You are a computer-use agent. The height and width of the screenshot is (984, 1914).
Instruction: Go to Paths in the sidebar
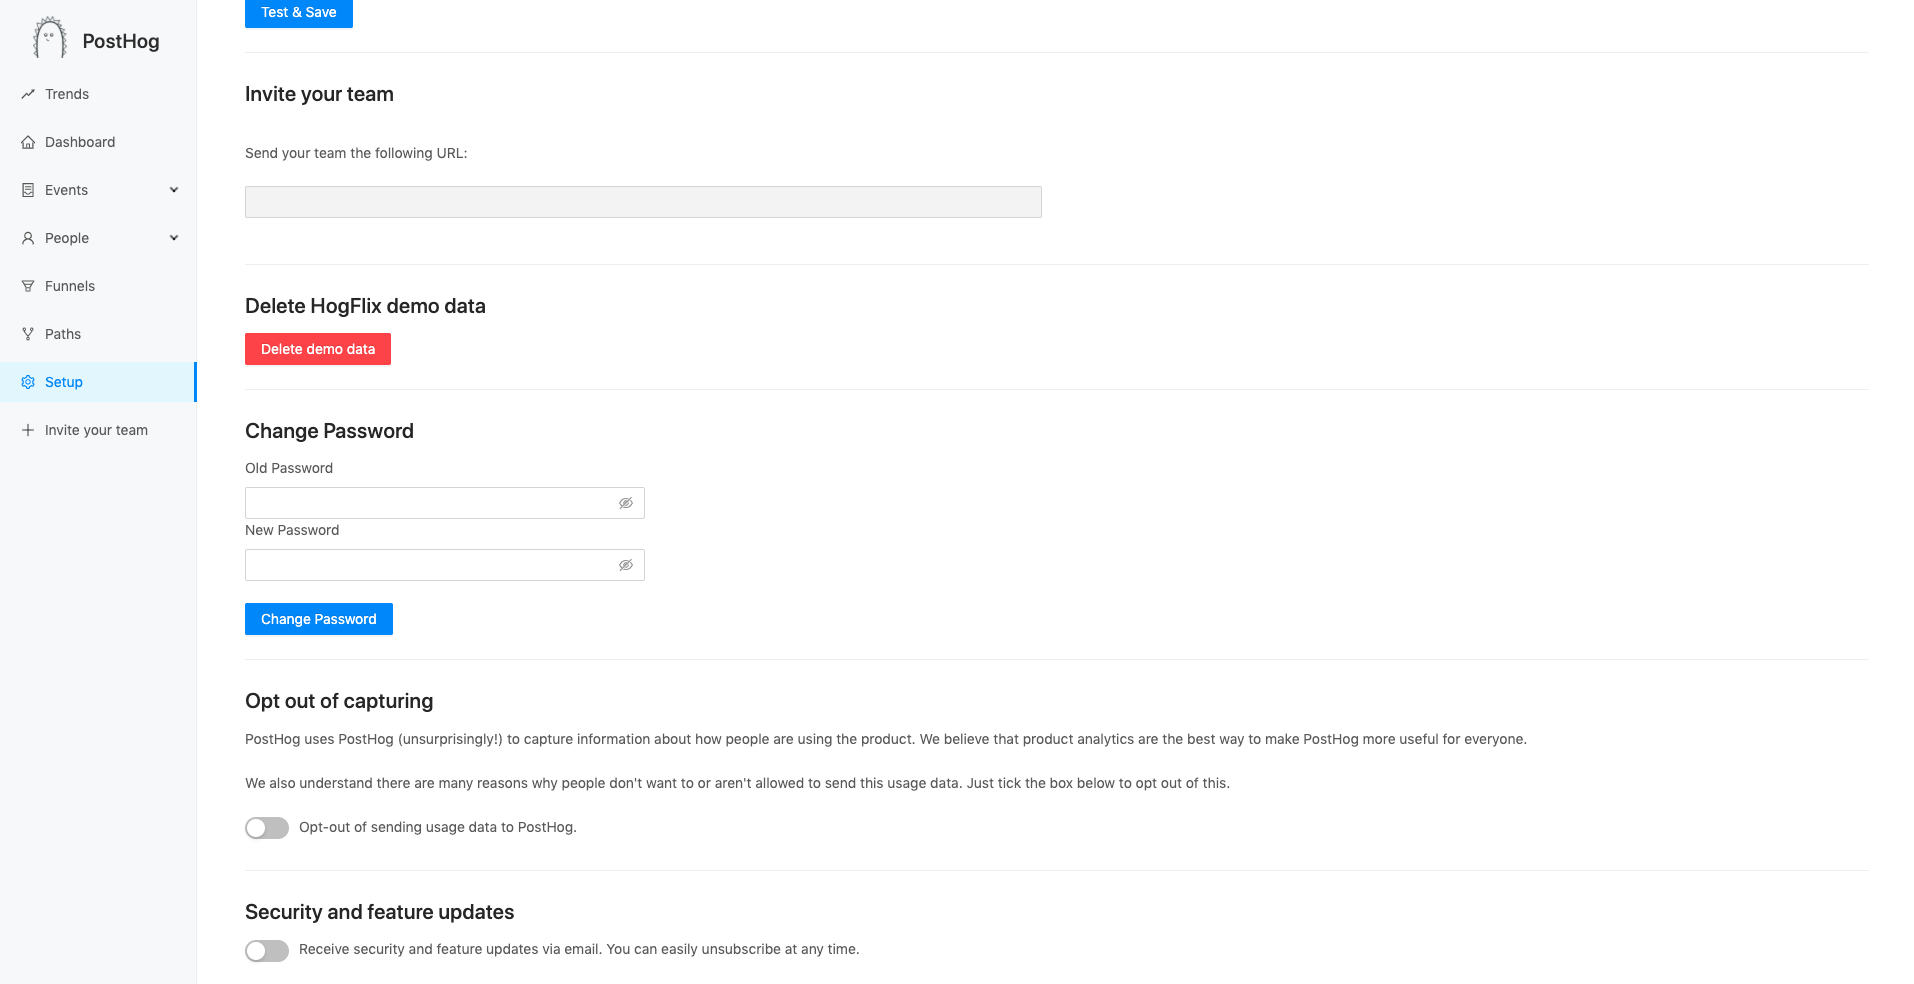pos(63,334)
